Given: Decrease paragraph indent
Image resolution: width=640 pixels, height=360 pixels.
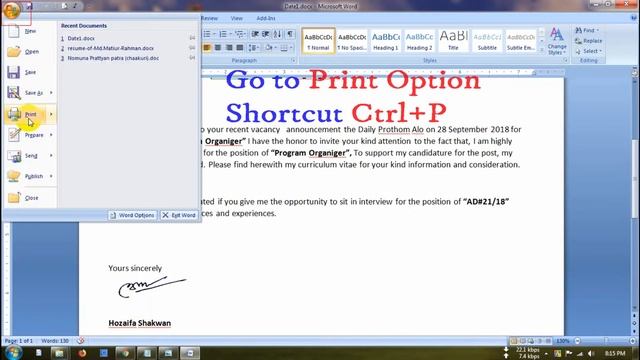Looking at the screenshot, I should (255, 34).
